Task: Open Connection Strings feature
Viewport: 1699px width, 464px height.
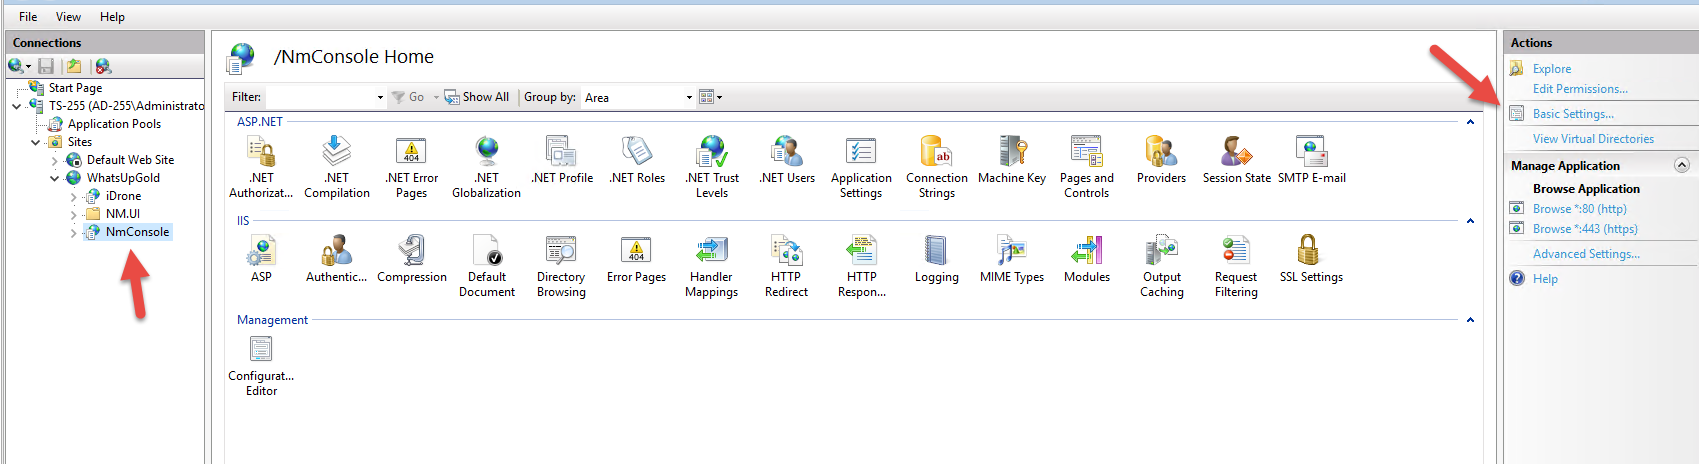Action: (937, 167)
